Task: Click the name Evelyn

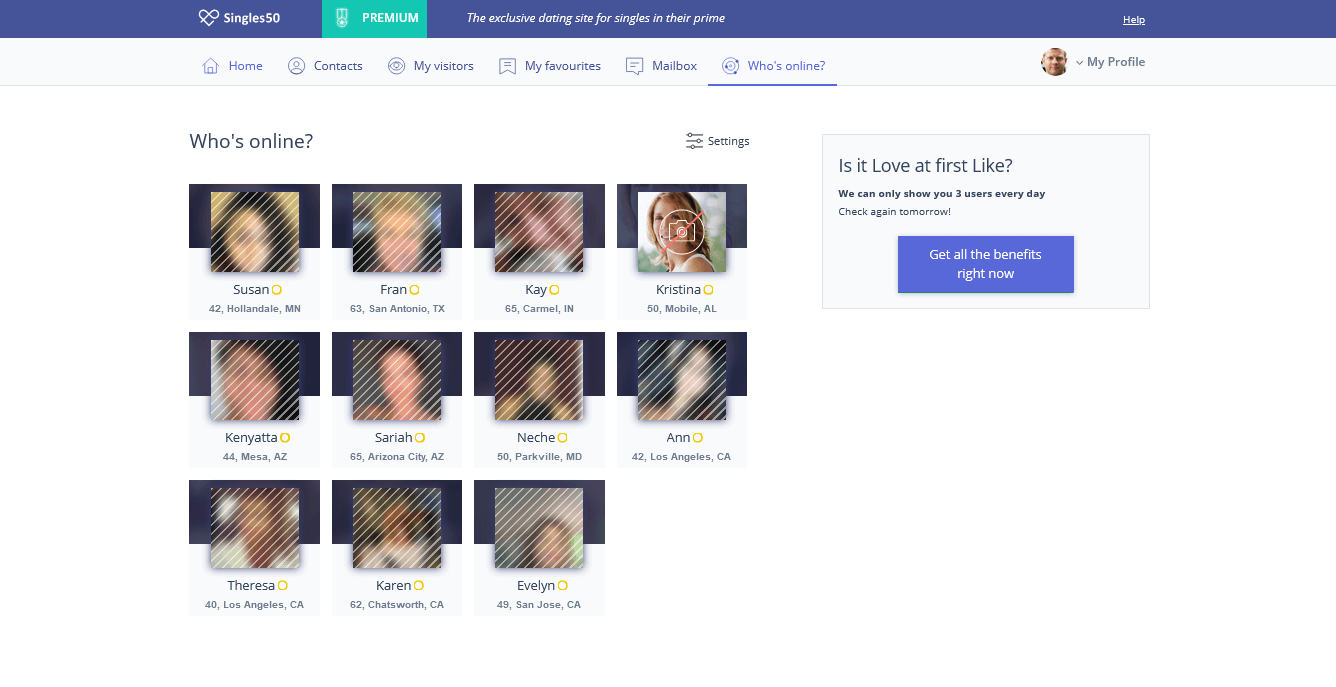Action: click(x=536, y=586)
